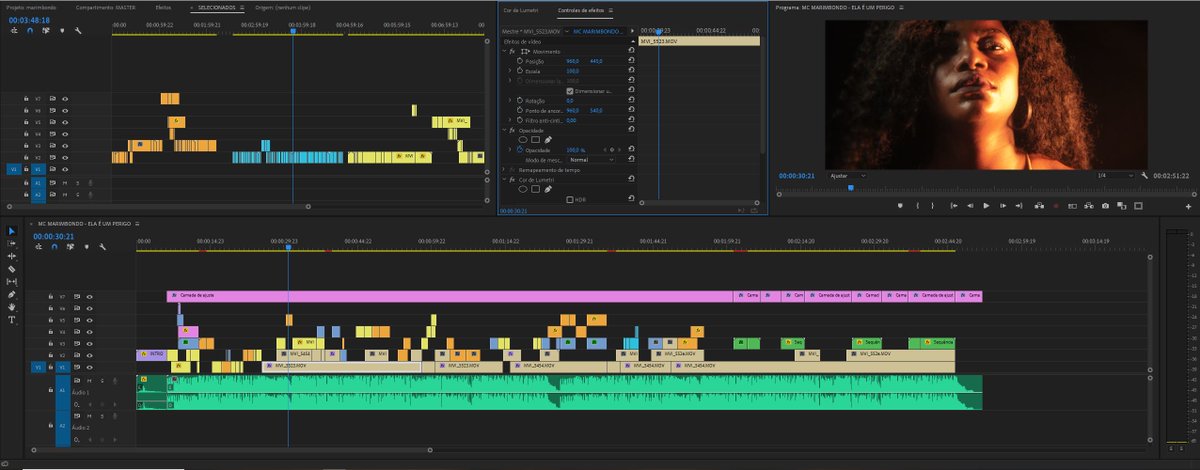Draw ellipse mask under Opacidade
Image resolution: width=1200 pixels, height=470 pixels.
(523, 140)
